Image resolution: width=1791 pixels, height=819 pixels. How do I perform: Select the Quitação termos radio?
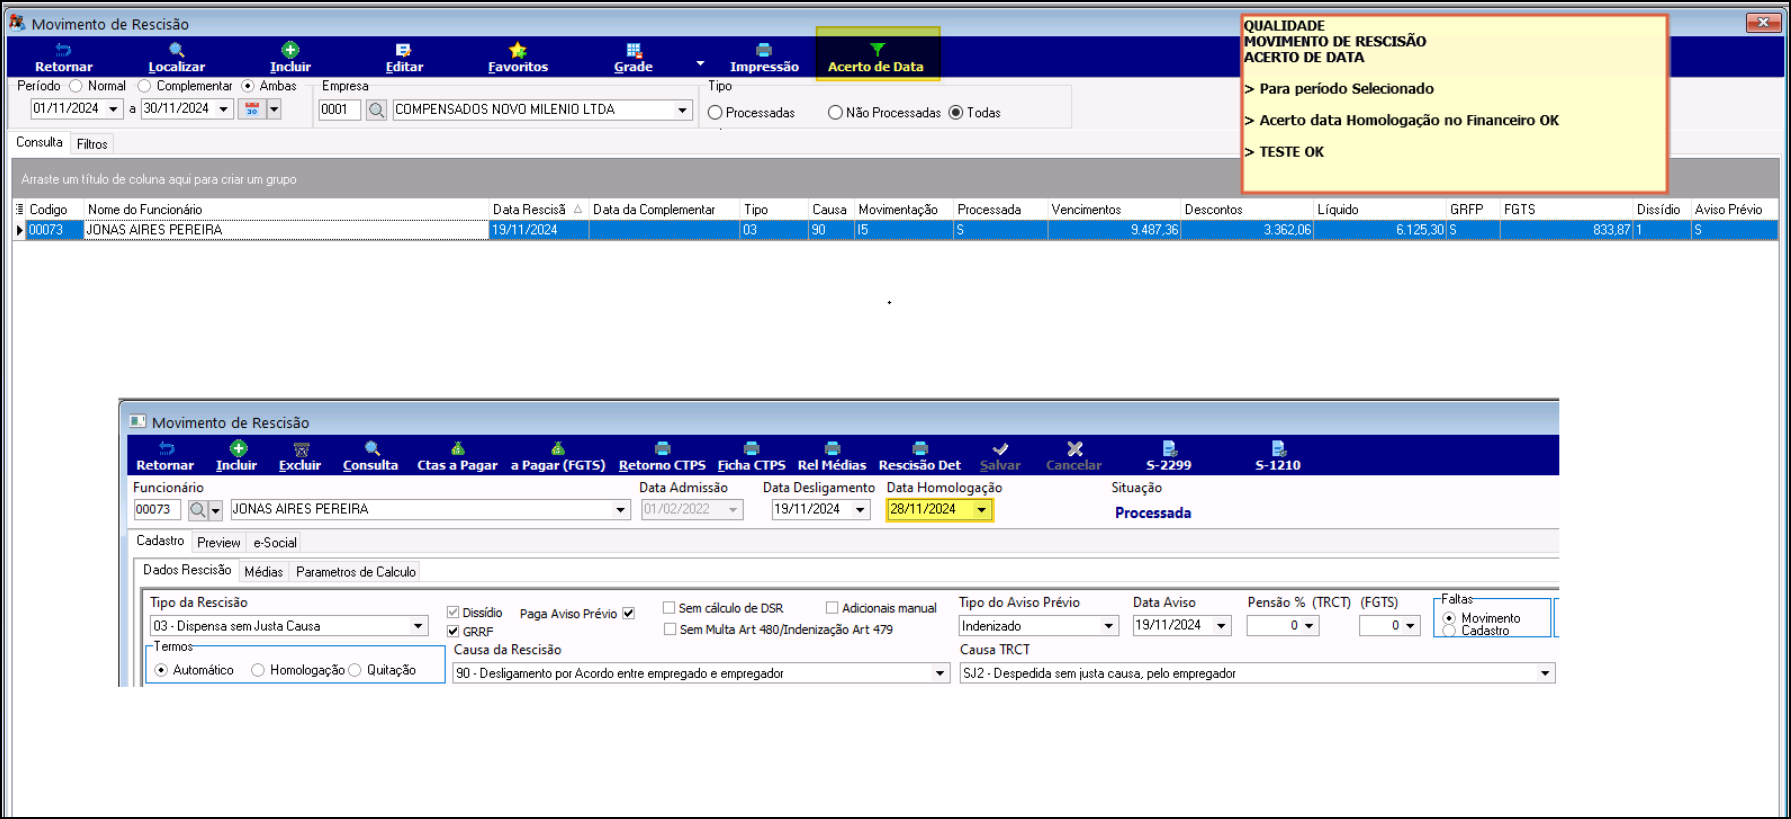point(354,670)
